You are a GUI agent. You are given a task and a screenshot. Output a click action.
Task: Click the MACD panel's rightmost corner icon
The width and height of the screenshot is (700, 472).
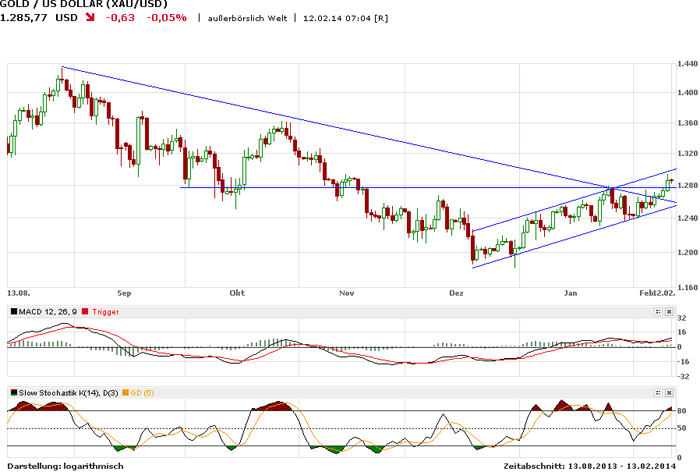[670, 312]
